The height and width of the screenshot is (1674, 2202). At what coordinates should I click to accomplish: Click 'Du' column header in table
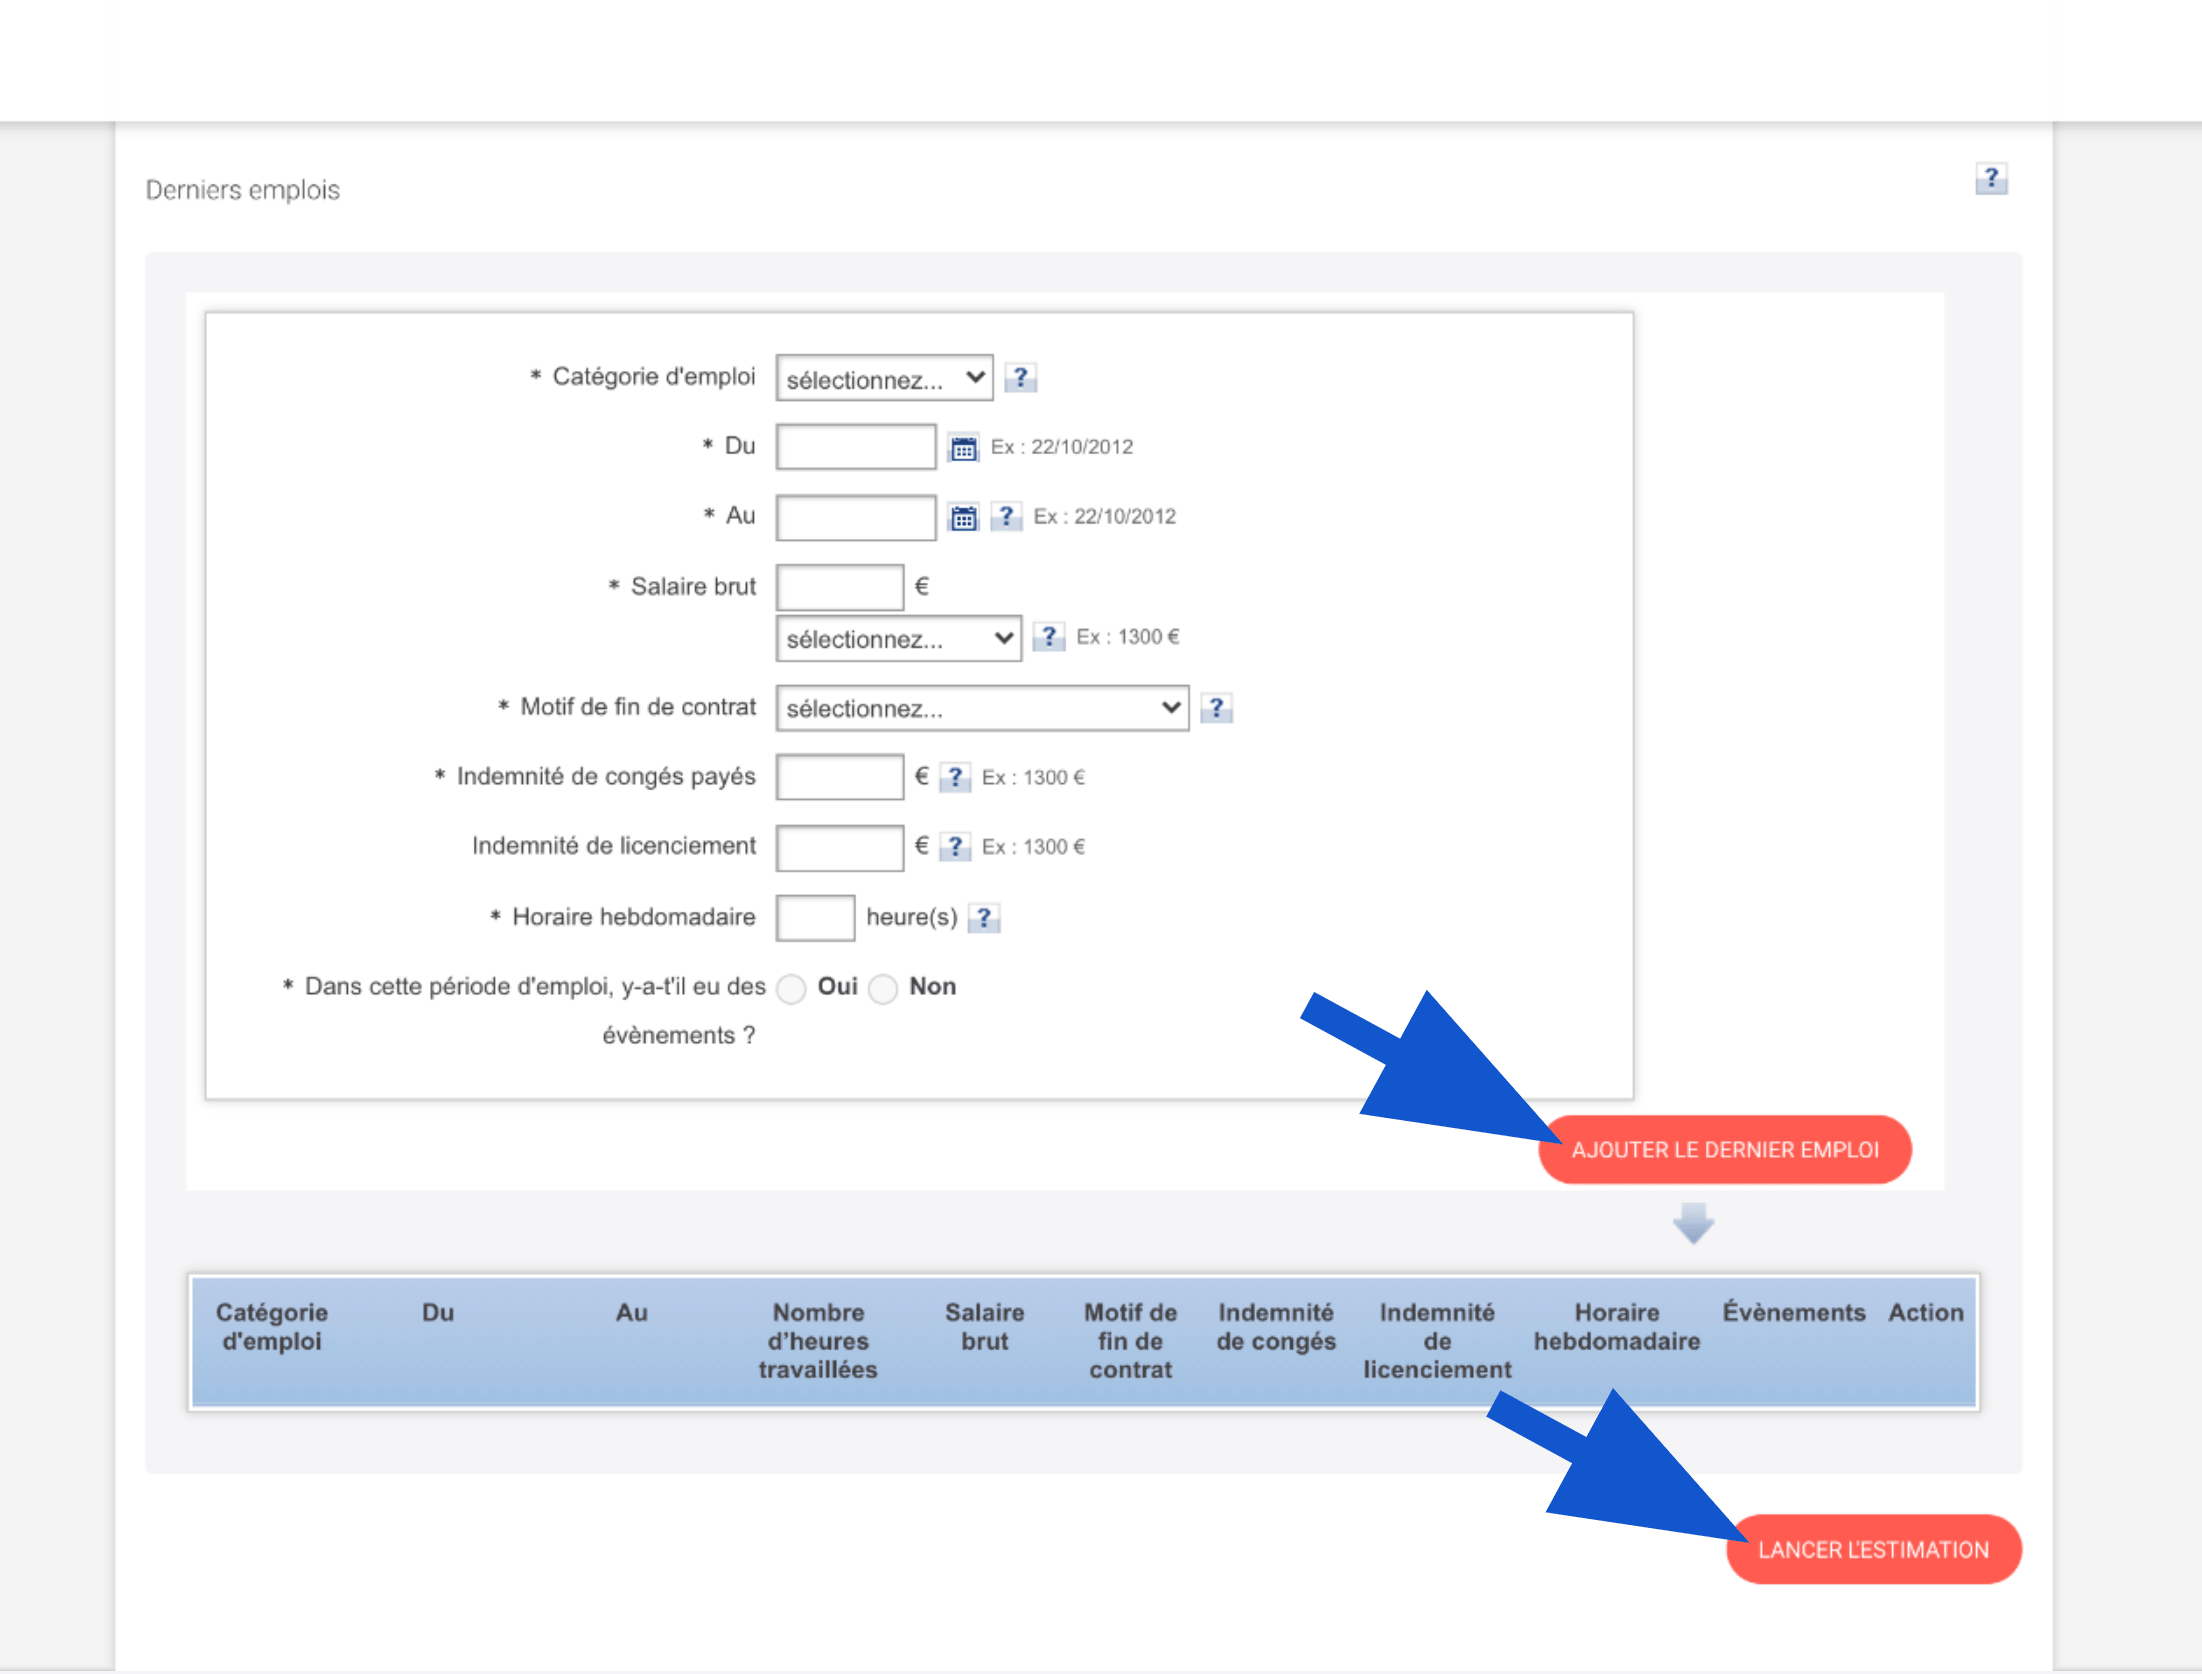click(438, 1312)
